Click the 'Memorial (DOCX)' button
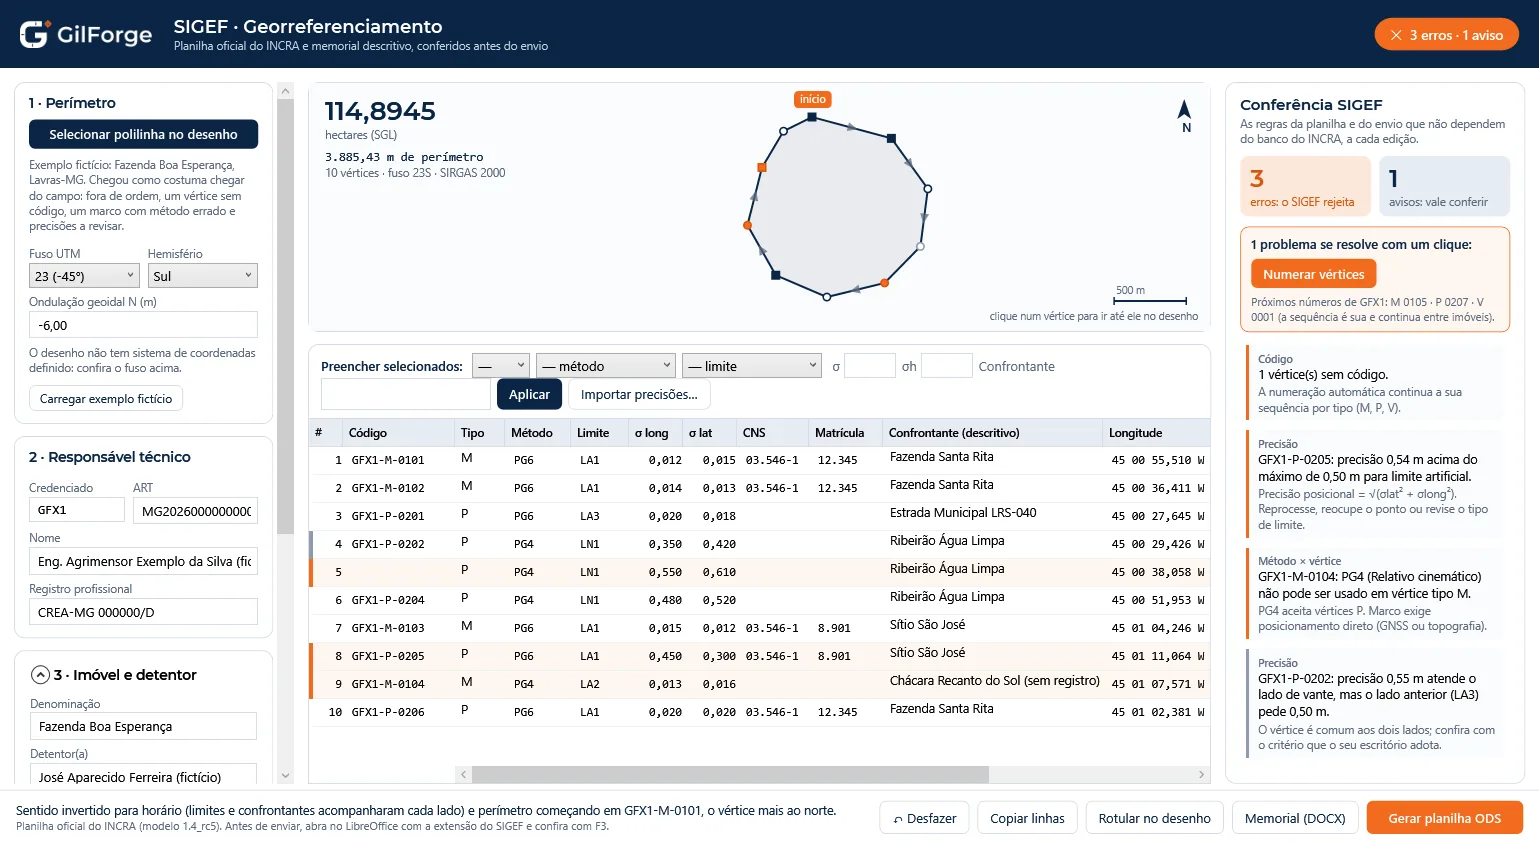 [x=1295, y=818]
